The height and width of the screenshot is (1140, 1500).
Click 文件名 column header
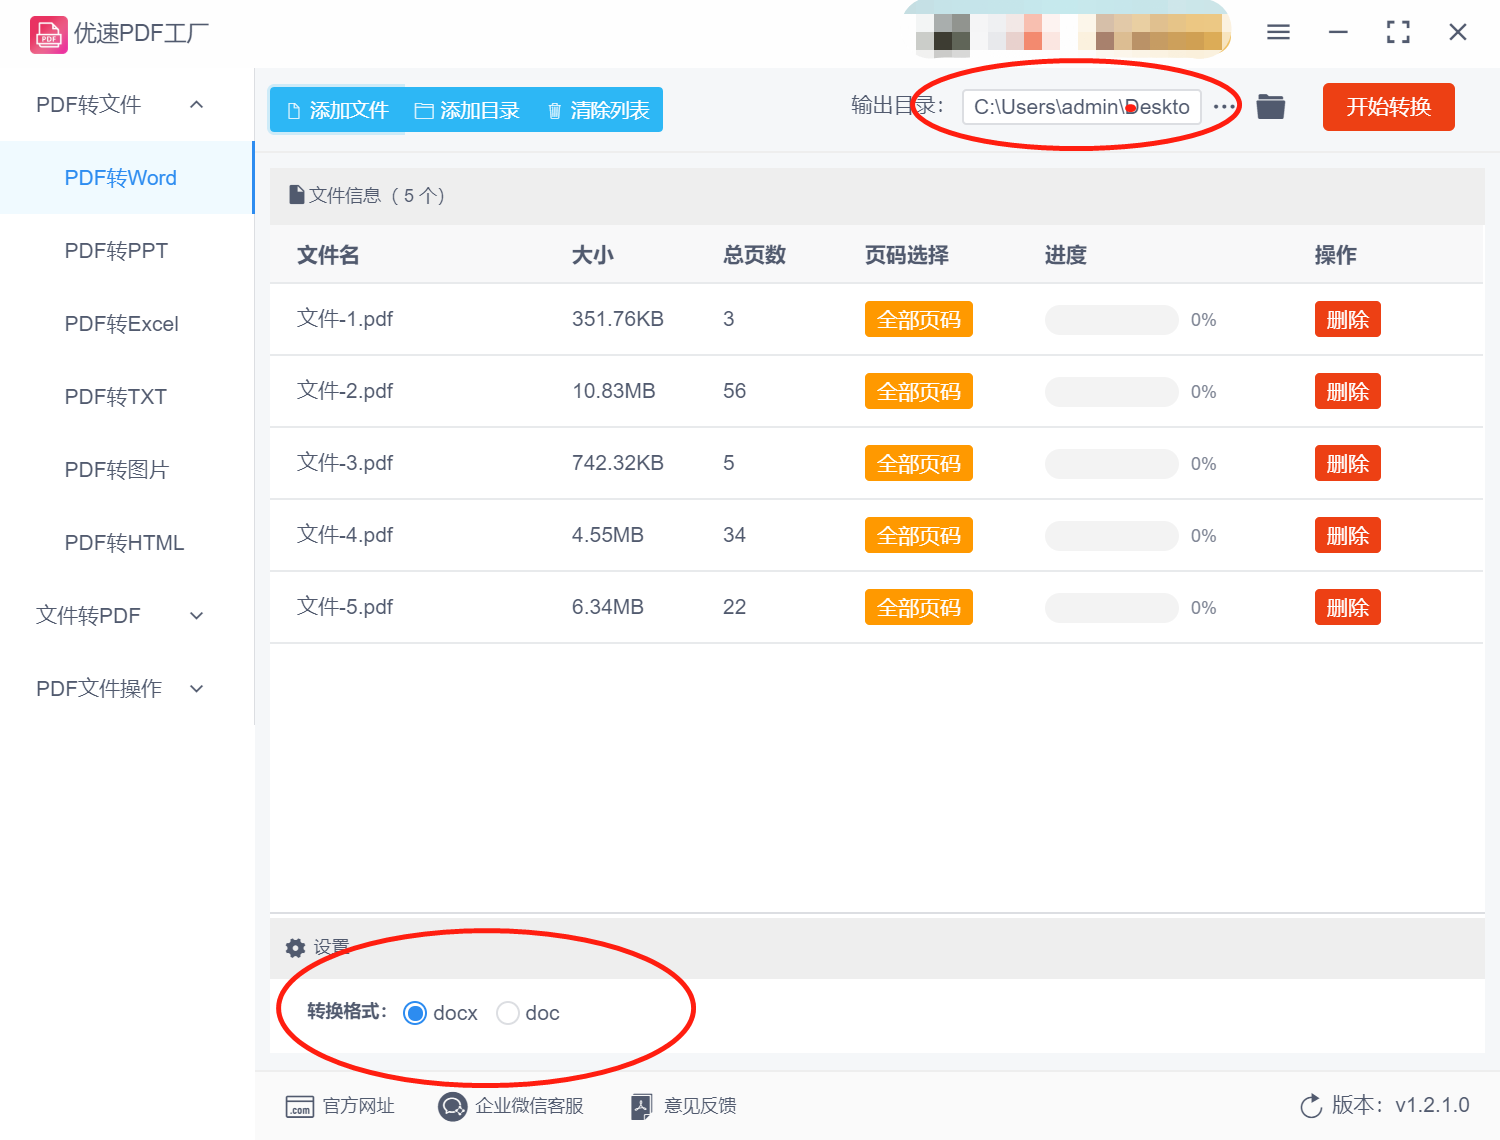pos(328,255)
